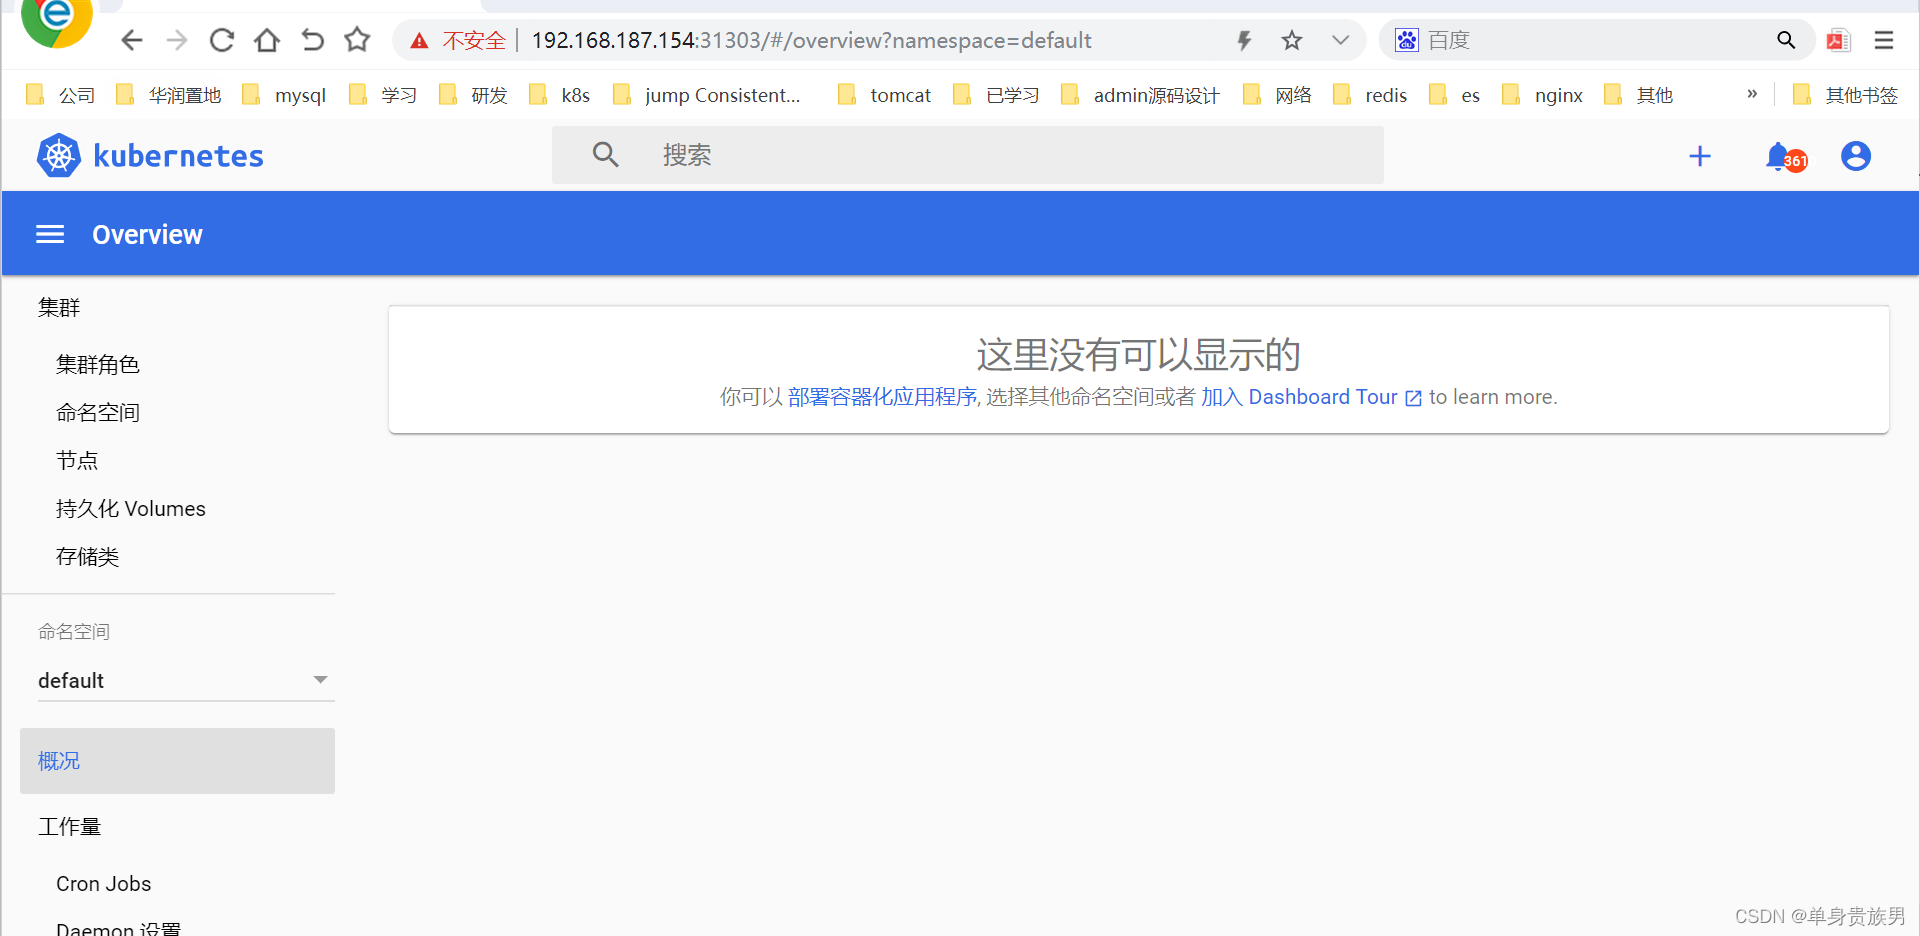
Task: Open the 学习 bookmark folder
Action: [382, 95]
